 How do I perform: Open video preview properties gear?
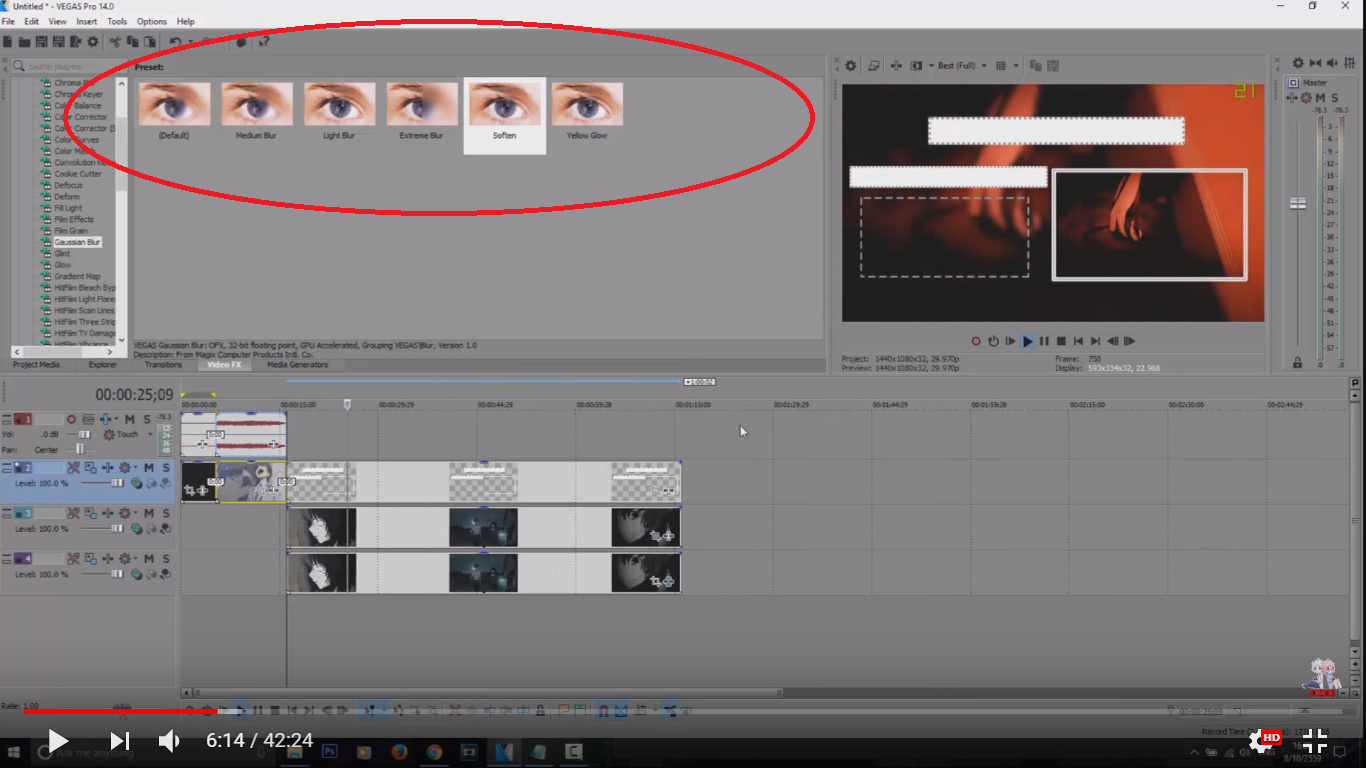click(850, 66)
